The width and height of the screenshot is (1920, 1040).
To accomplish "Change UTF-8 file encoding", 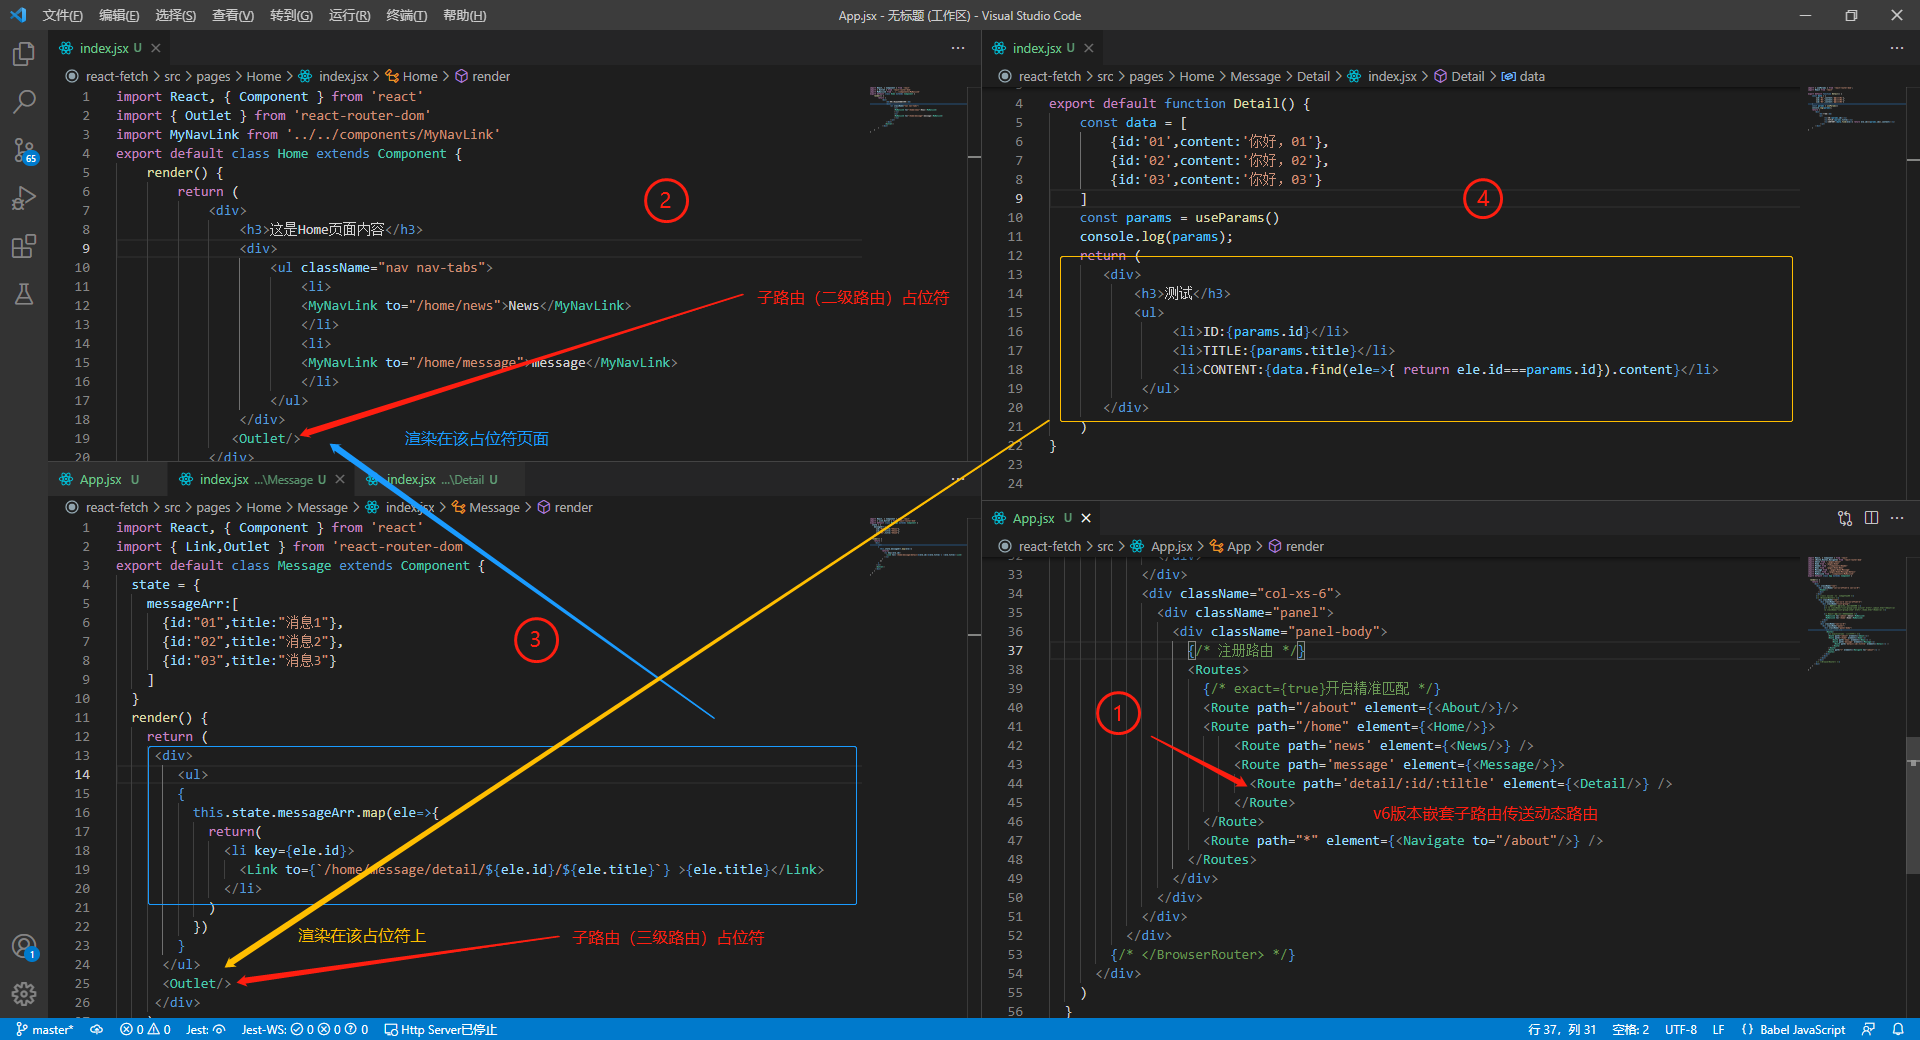I will pyautogui.click(x=1681, y=1029).
